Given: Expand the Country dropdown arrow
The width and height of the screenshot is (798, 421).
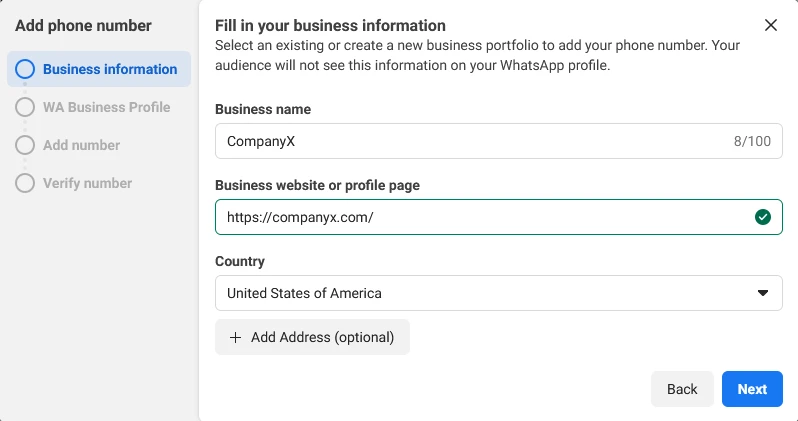Looking at the screenshot, I should click(x=762, y=293).
